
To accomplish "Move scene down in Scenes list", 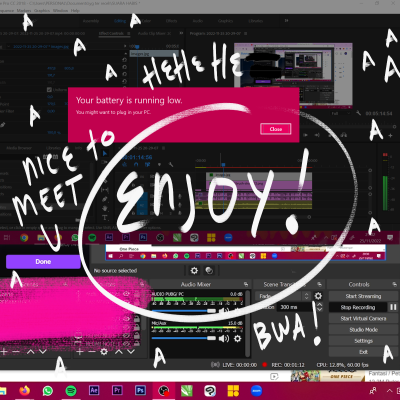I will click(x=42, y=352).
